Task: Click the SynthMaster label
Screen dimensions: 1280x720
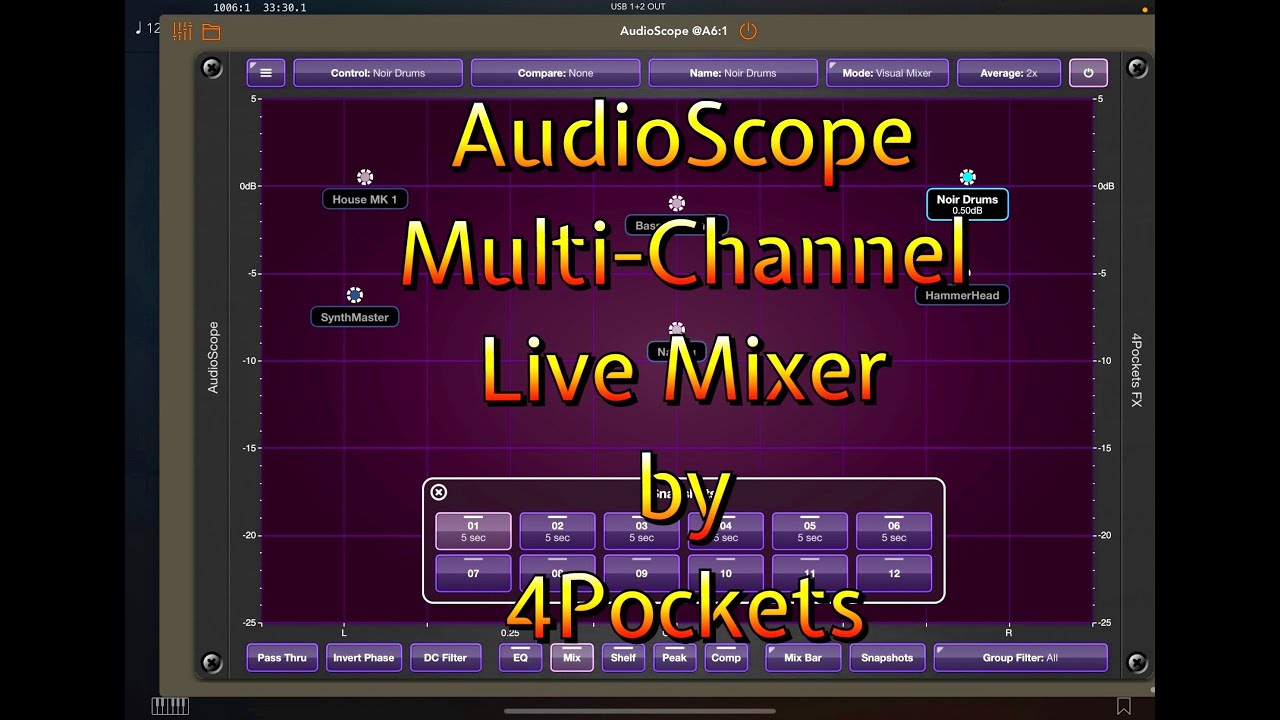Action: click(x=354, y=317)
